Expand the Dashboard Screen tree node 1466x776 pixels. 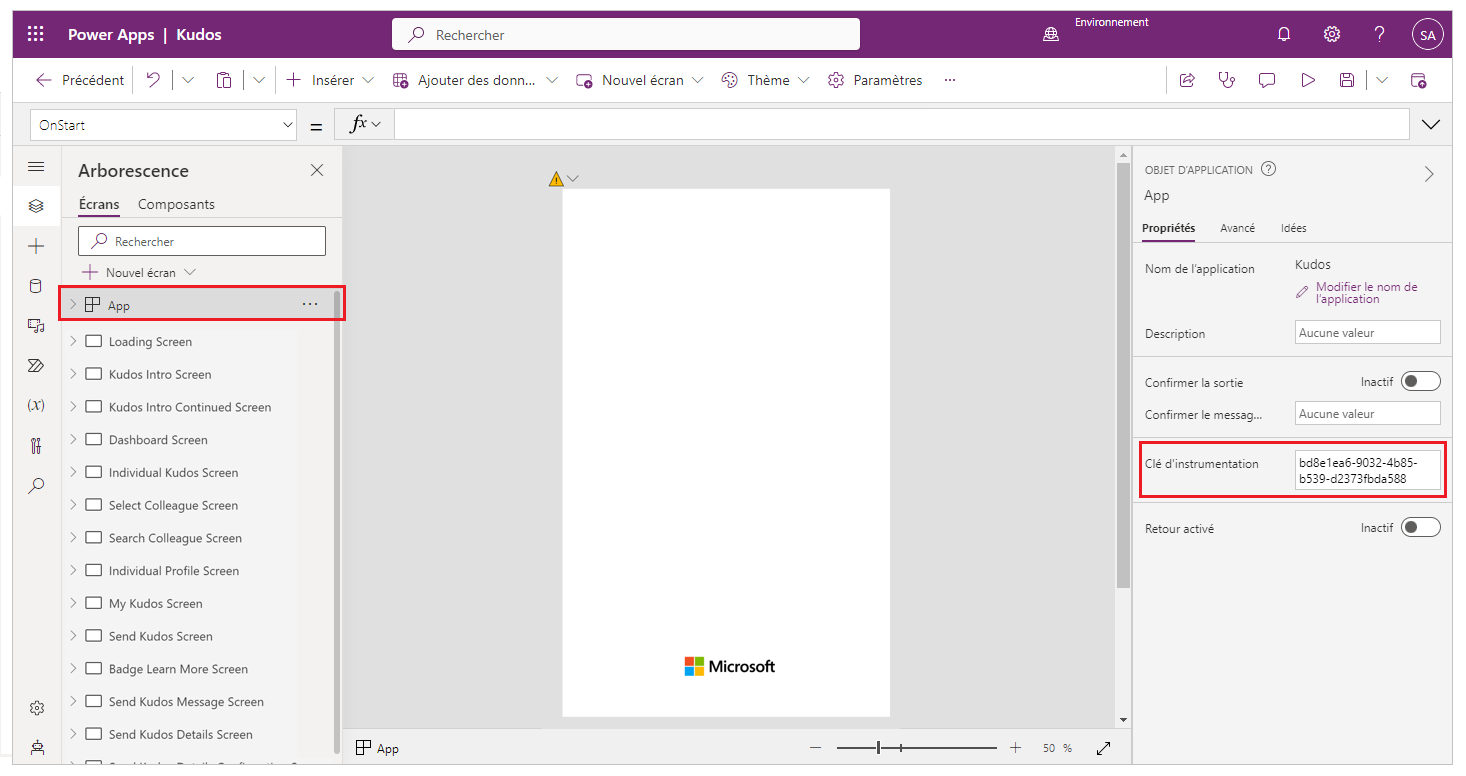tap(73, 439)
